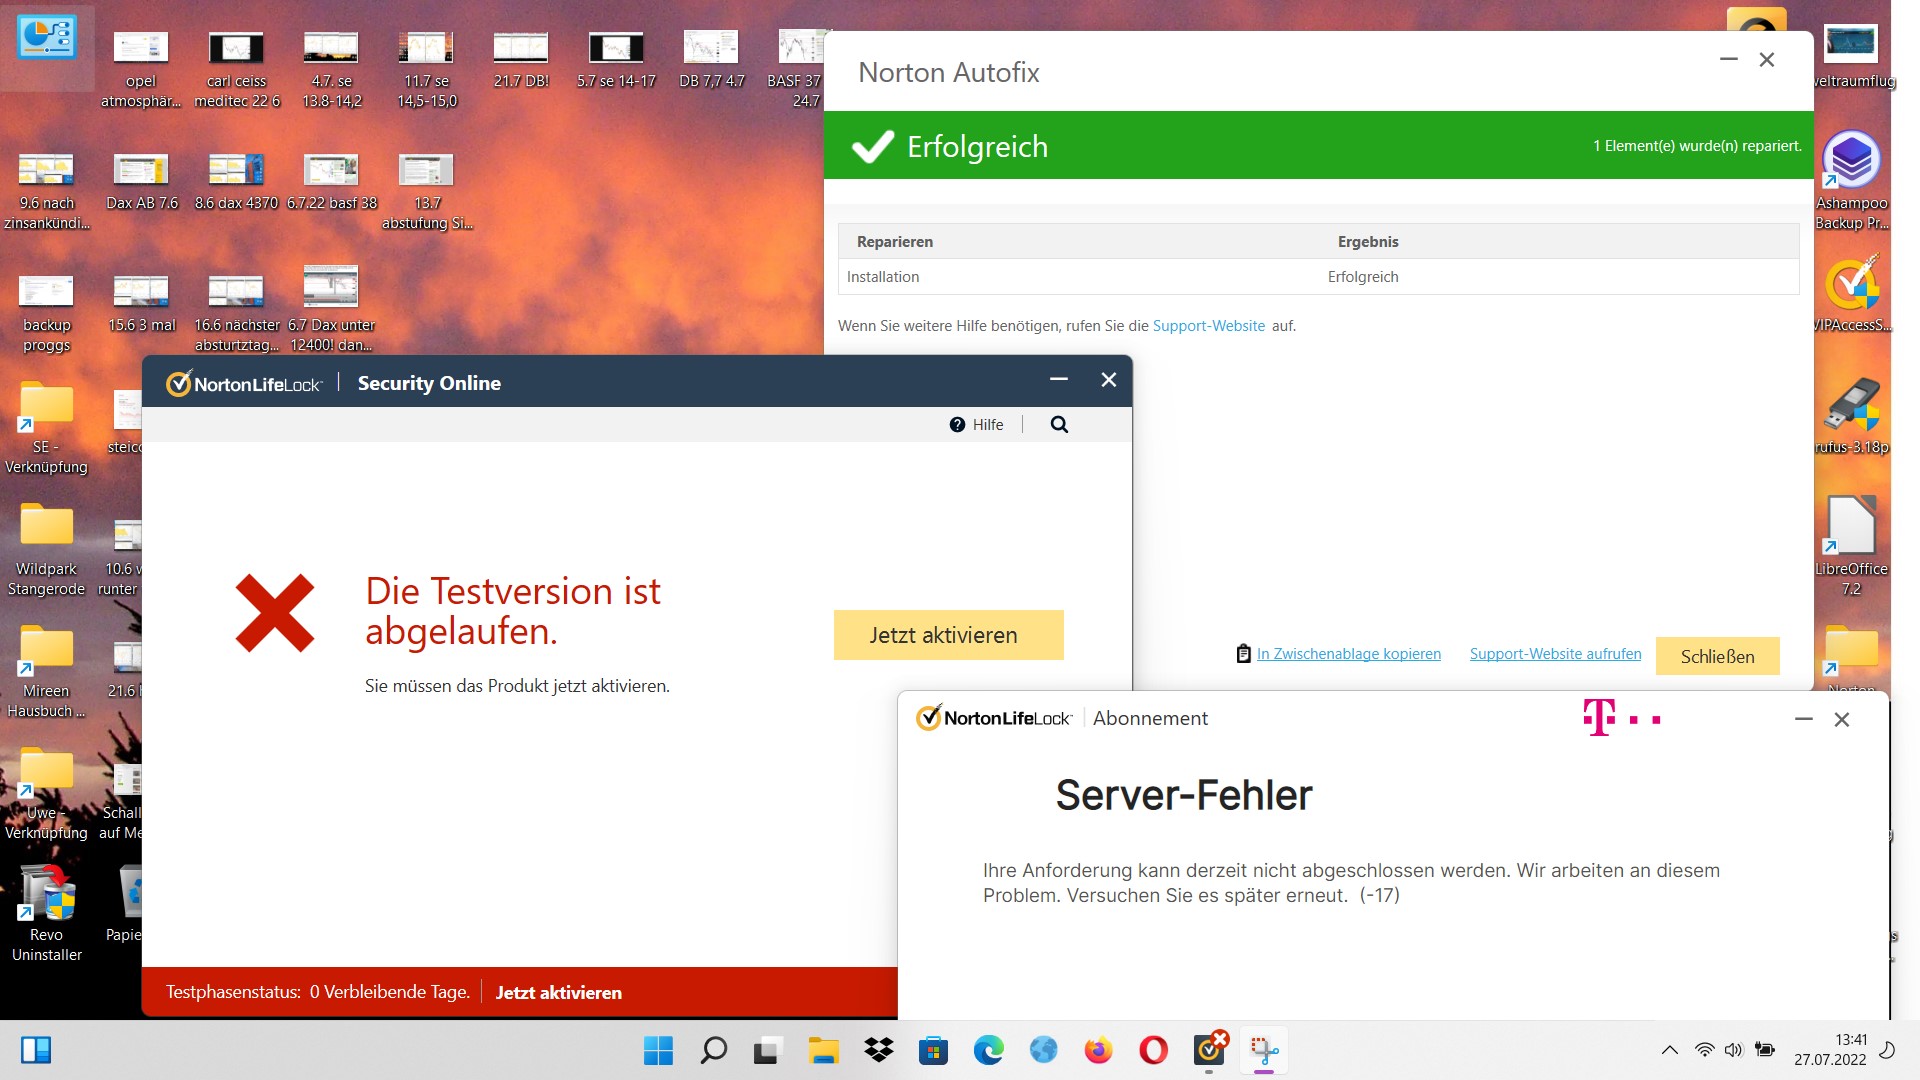Minimize the Abonnement dialog

point(1803,720)
